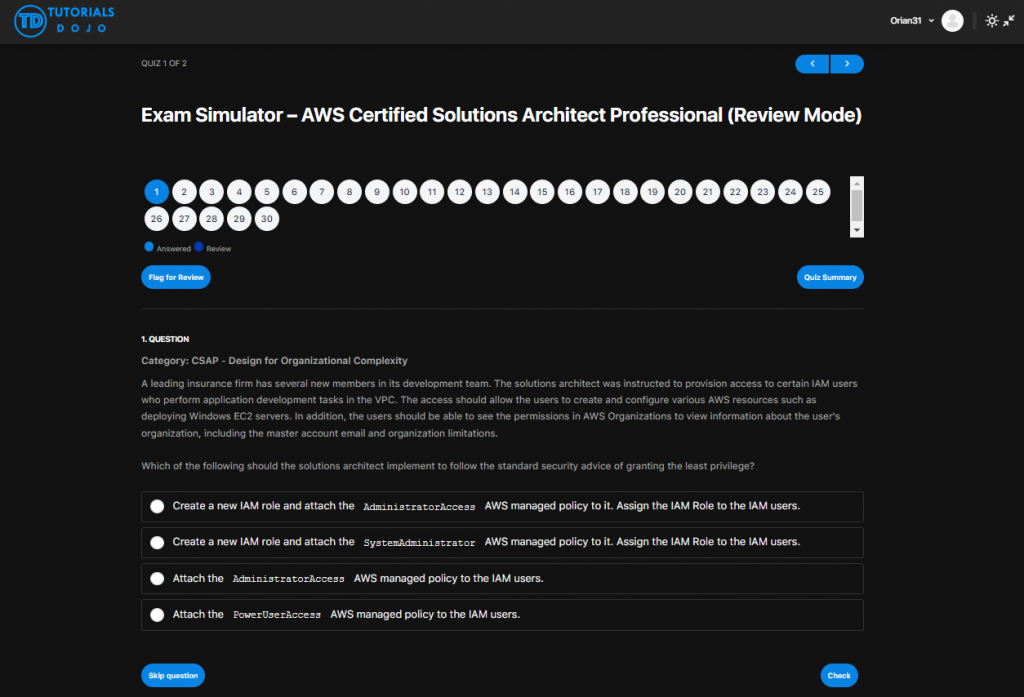This screenshot has height=697, width=1024.
Task: Select the AdministratorAccess IAM role answer option
Action: pyautogui.click(x=157, y=506)
